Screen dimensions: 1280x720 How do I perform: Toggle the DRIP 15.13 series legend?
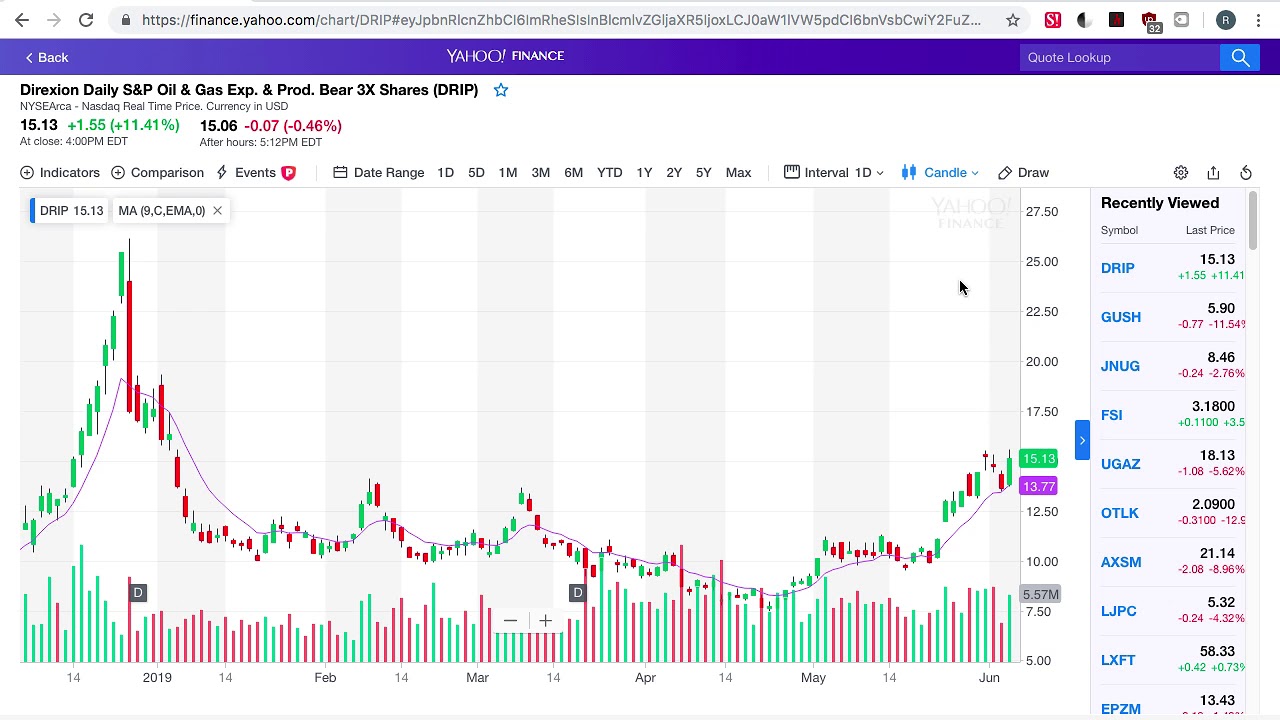click(x=70, y=211)
